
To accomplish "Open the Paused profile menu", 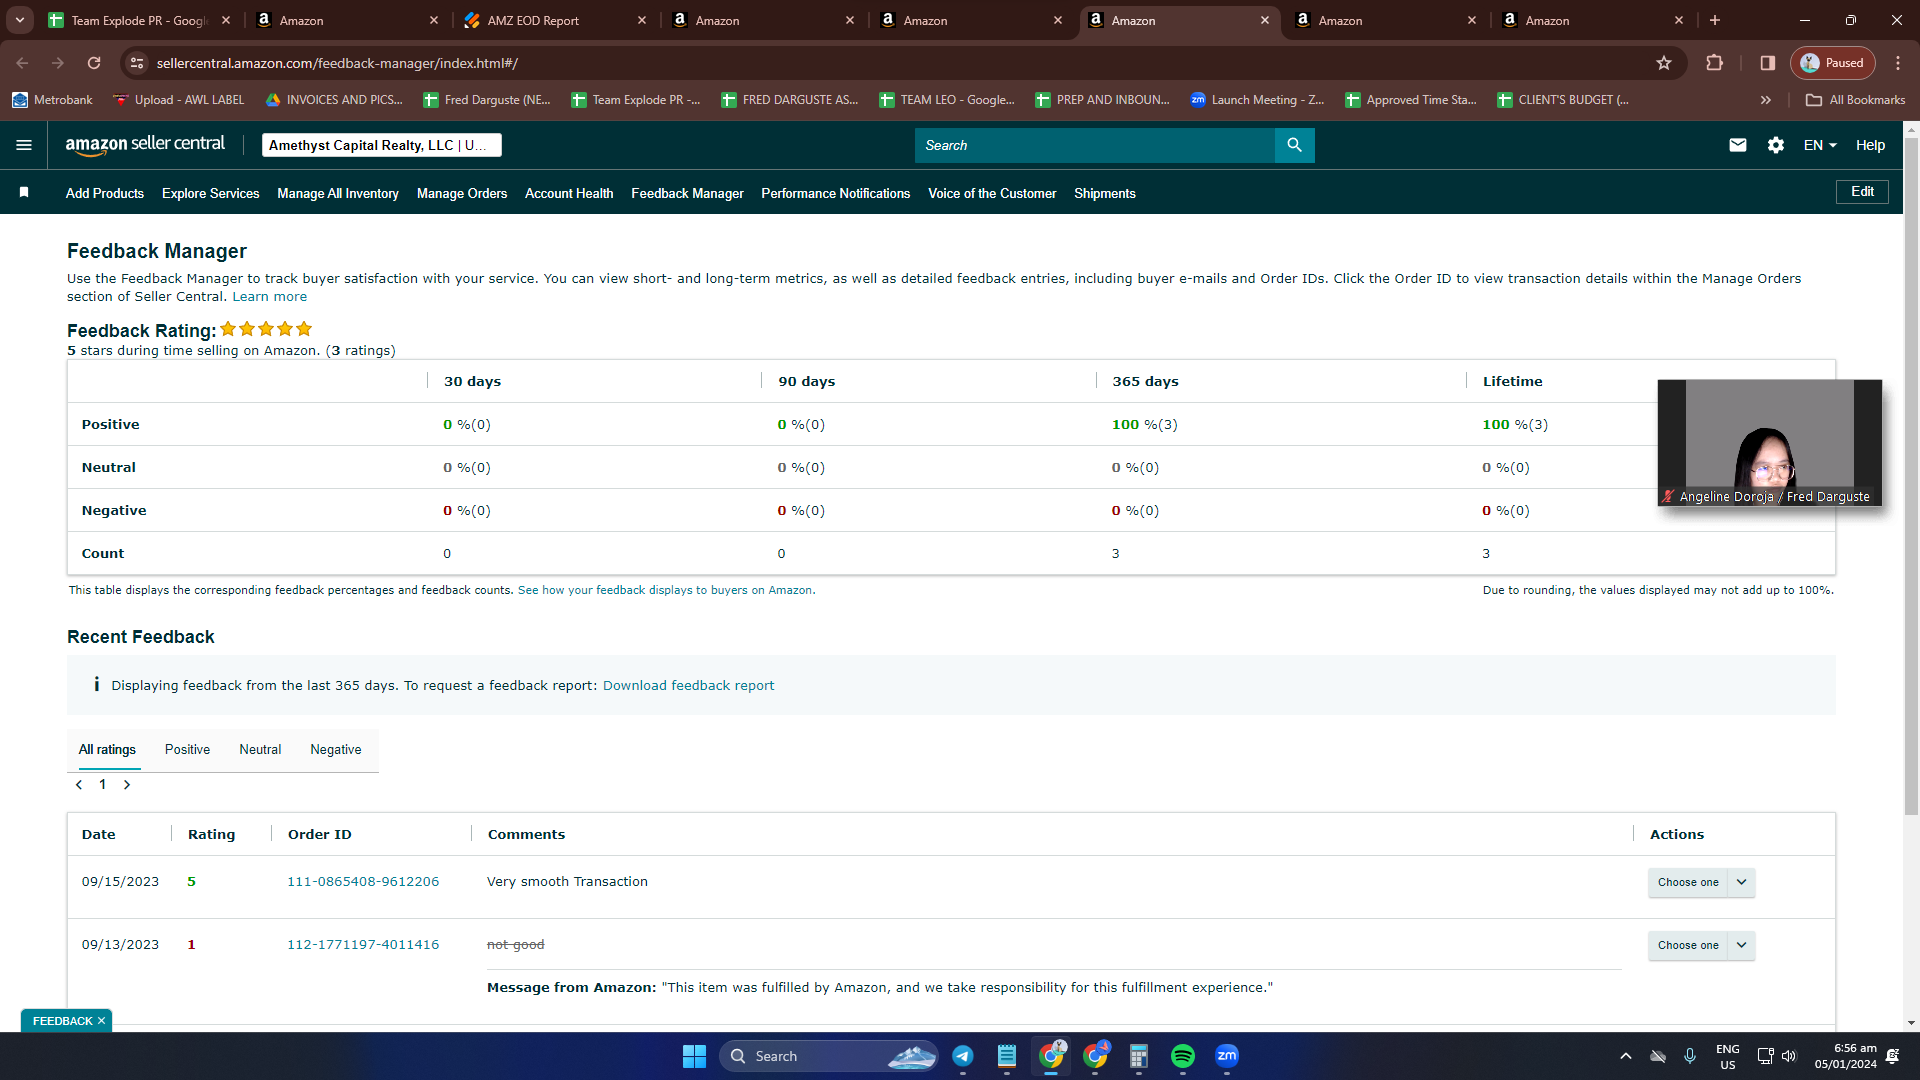I will [x=1833, y=63].
